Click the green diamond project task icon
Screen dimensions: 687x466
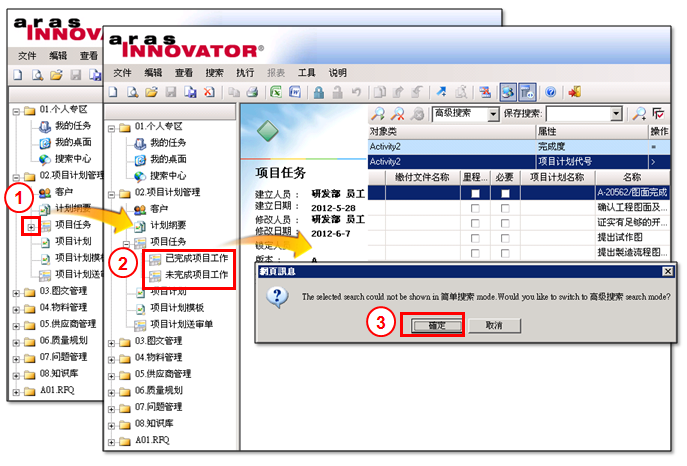point(267,131)
